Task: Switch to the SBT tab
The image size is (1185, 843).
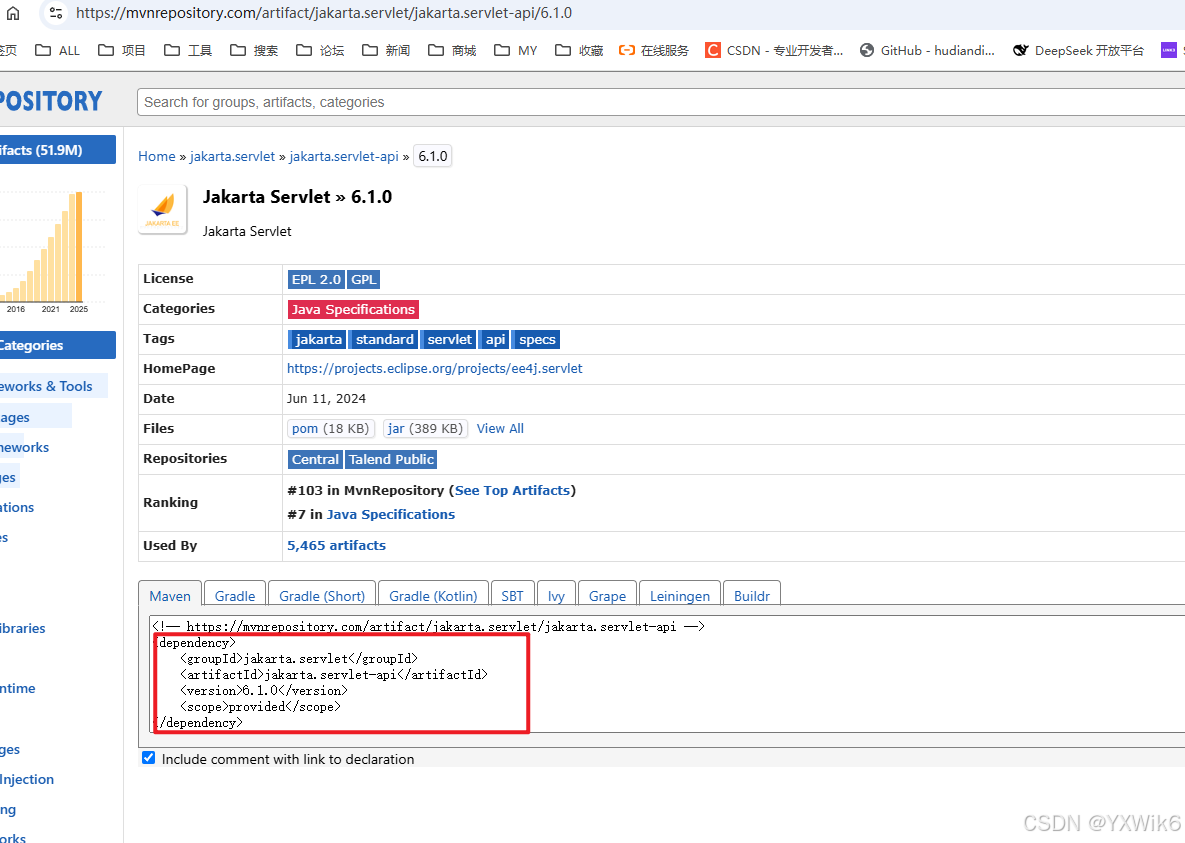Action: pyautogui.click(x=512, y=596)
